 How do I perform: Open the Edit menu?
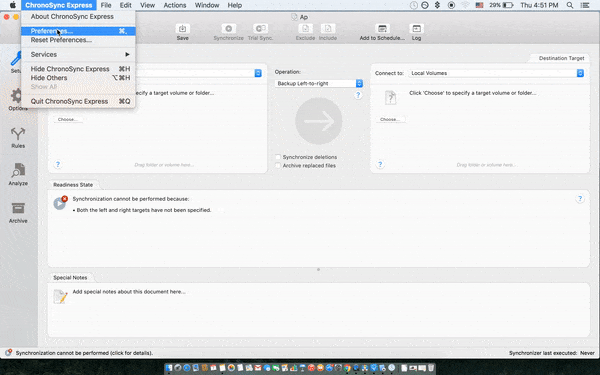pos(126,5)
